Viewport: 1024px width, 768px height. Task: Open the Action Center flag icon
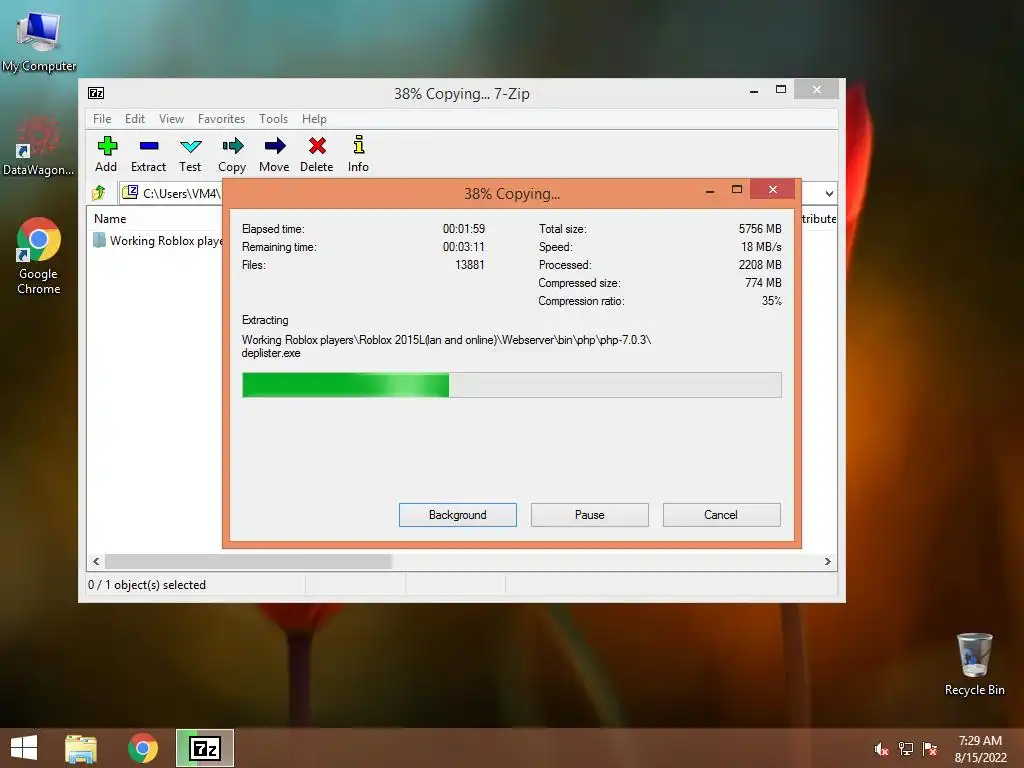930,749
